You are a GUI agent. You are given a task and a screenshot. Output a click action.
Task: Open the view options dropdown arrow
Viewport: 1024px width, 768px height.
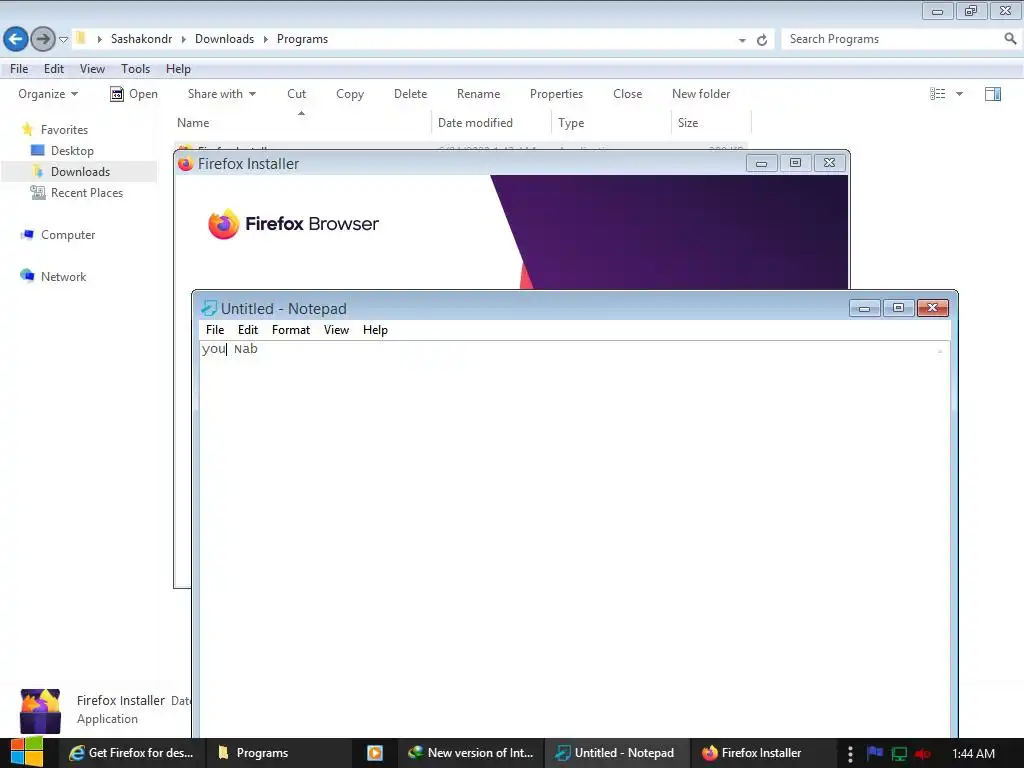(x=959, y=94)
